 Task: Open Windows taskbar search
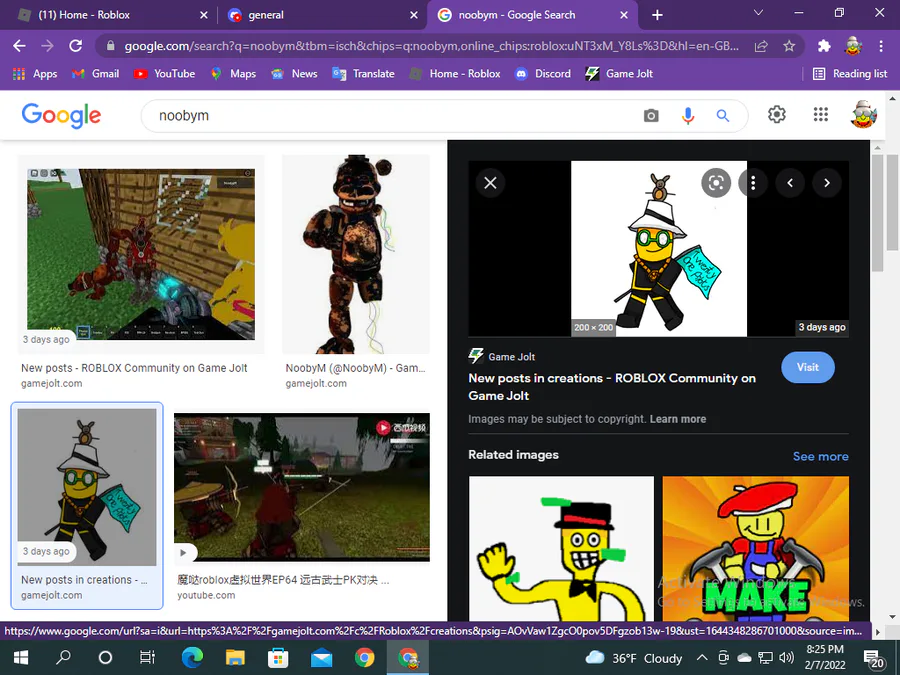[63, 658]
